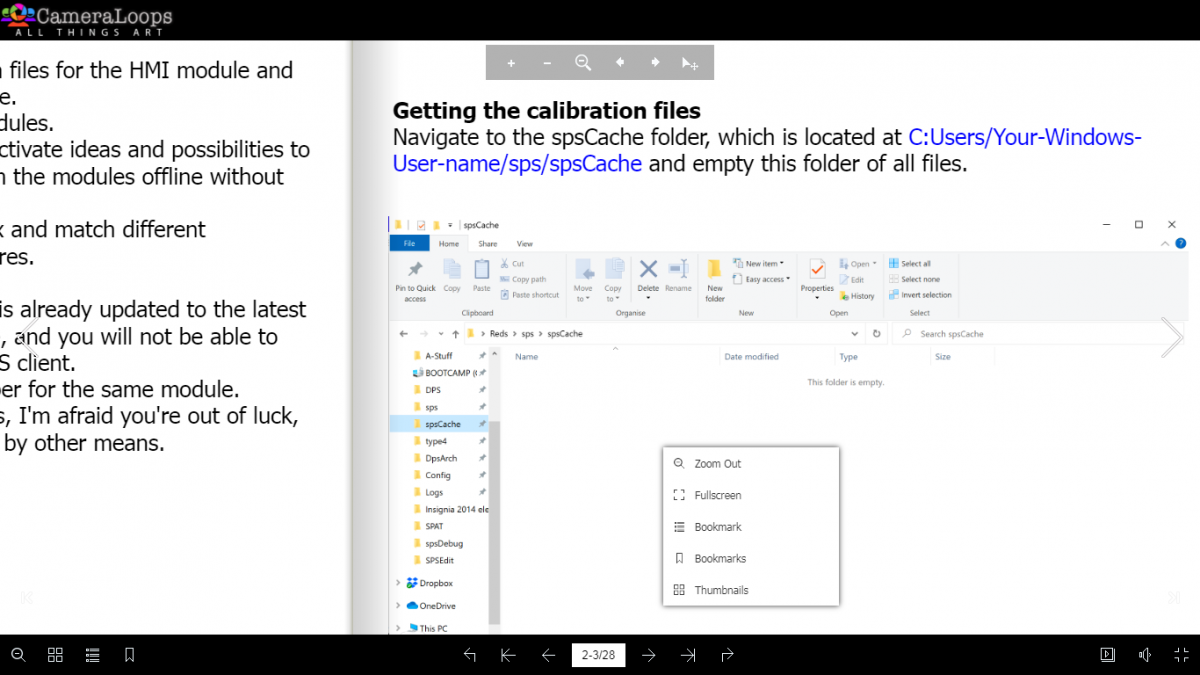
Task: Exit fullscreen using the bottom-right corner icon
Action: pos(1181,655)
